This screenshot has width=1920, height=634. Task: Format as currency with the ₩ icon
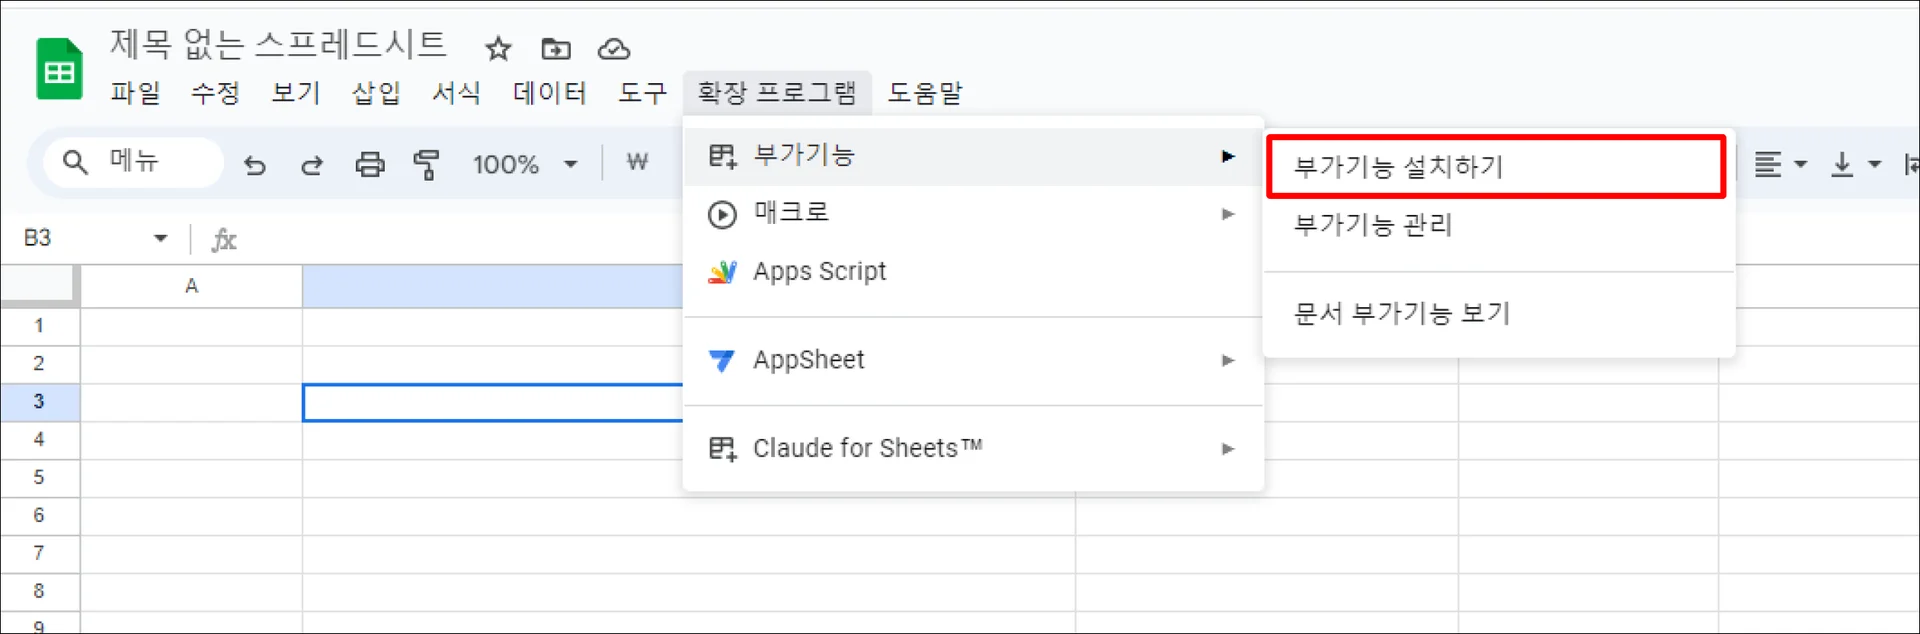tap(637, 162)
